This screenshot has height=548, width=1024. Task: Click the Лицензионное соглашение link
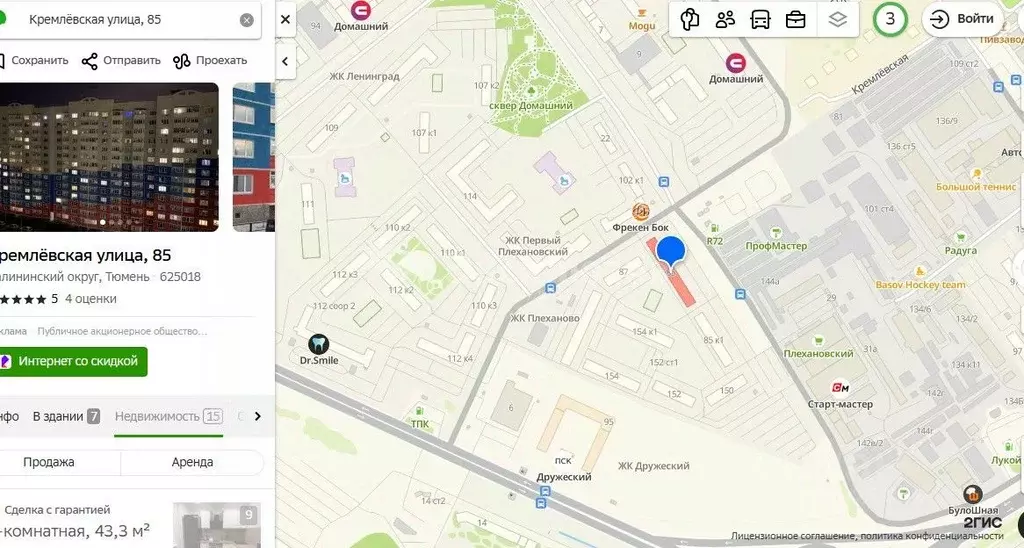click(x=792, y=536)
